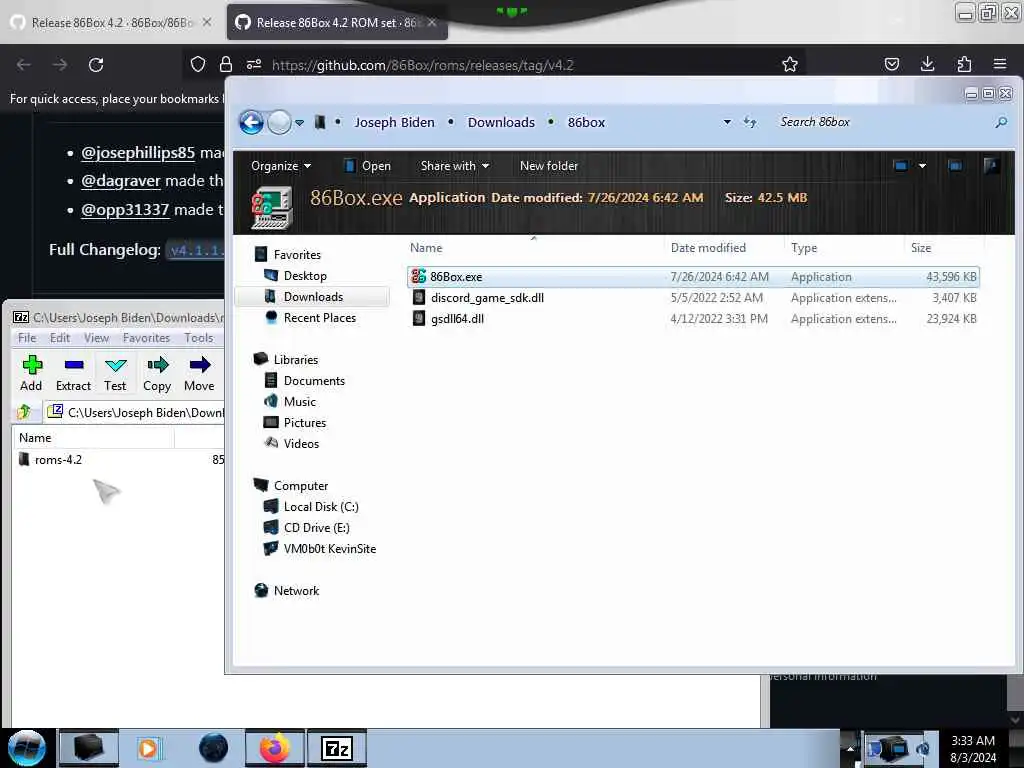Click the change view icon
Screen dimensions: 1024x768
(901, 166)
